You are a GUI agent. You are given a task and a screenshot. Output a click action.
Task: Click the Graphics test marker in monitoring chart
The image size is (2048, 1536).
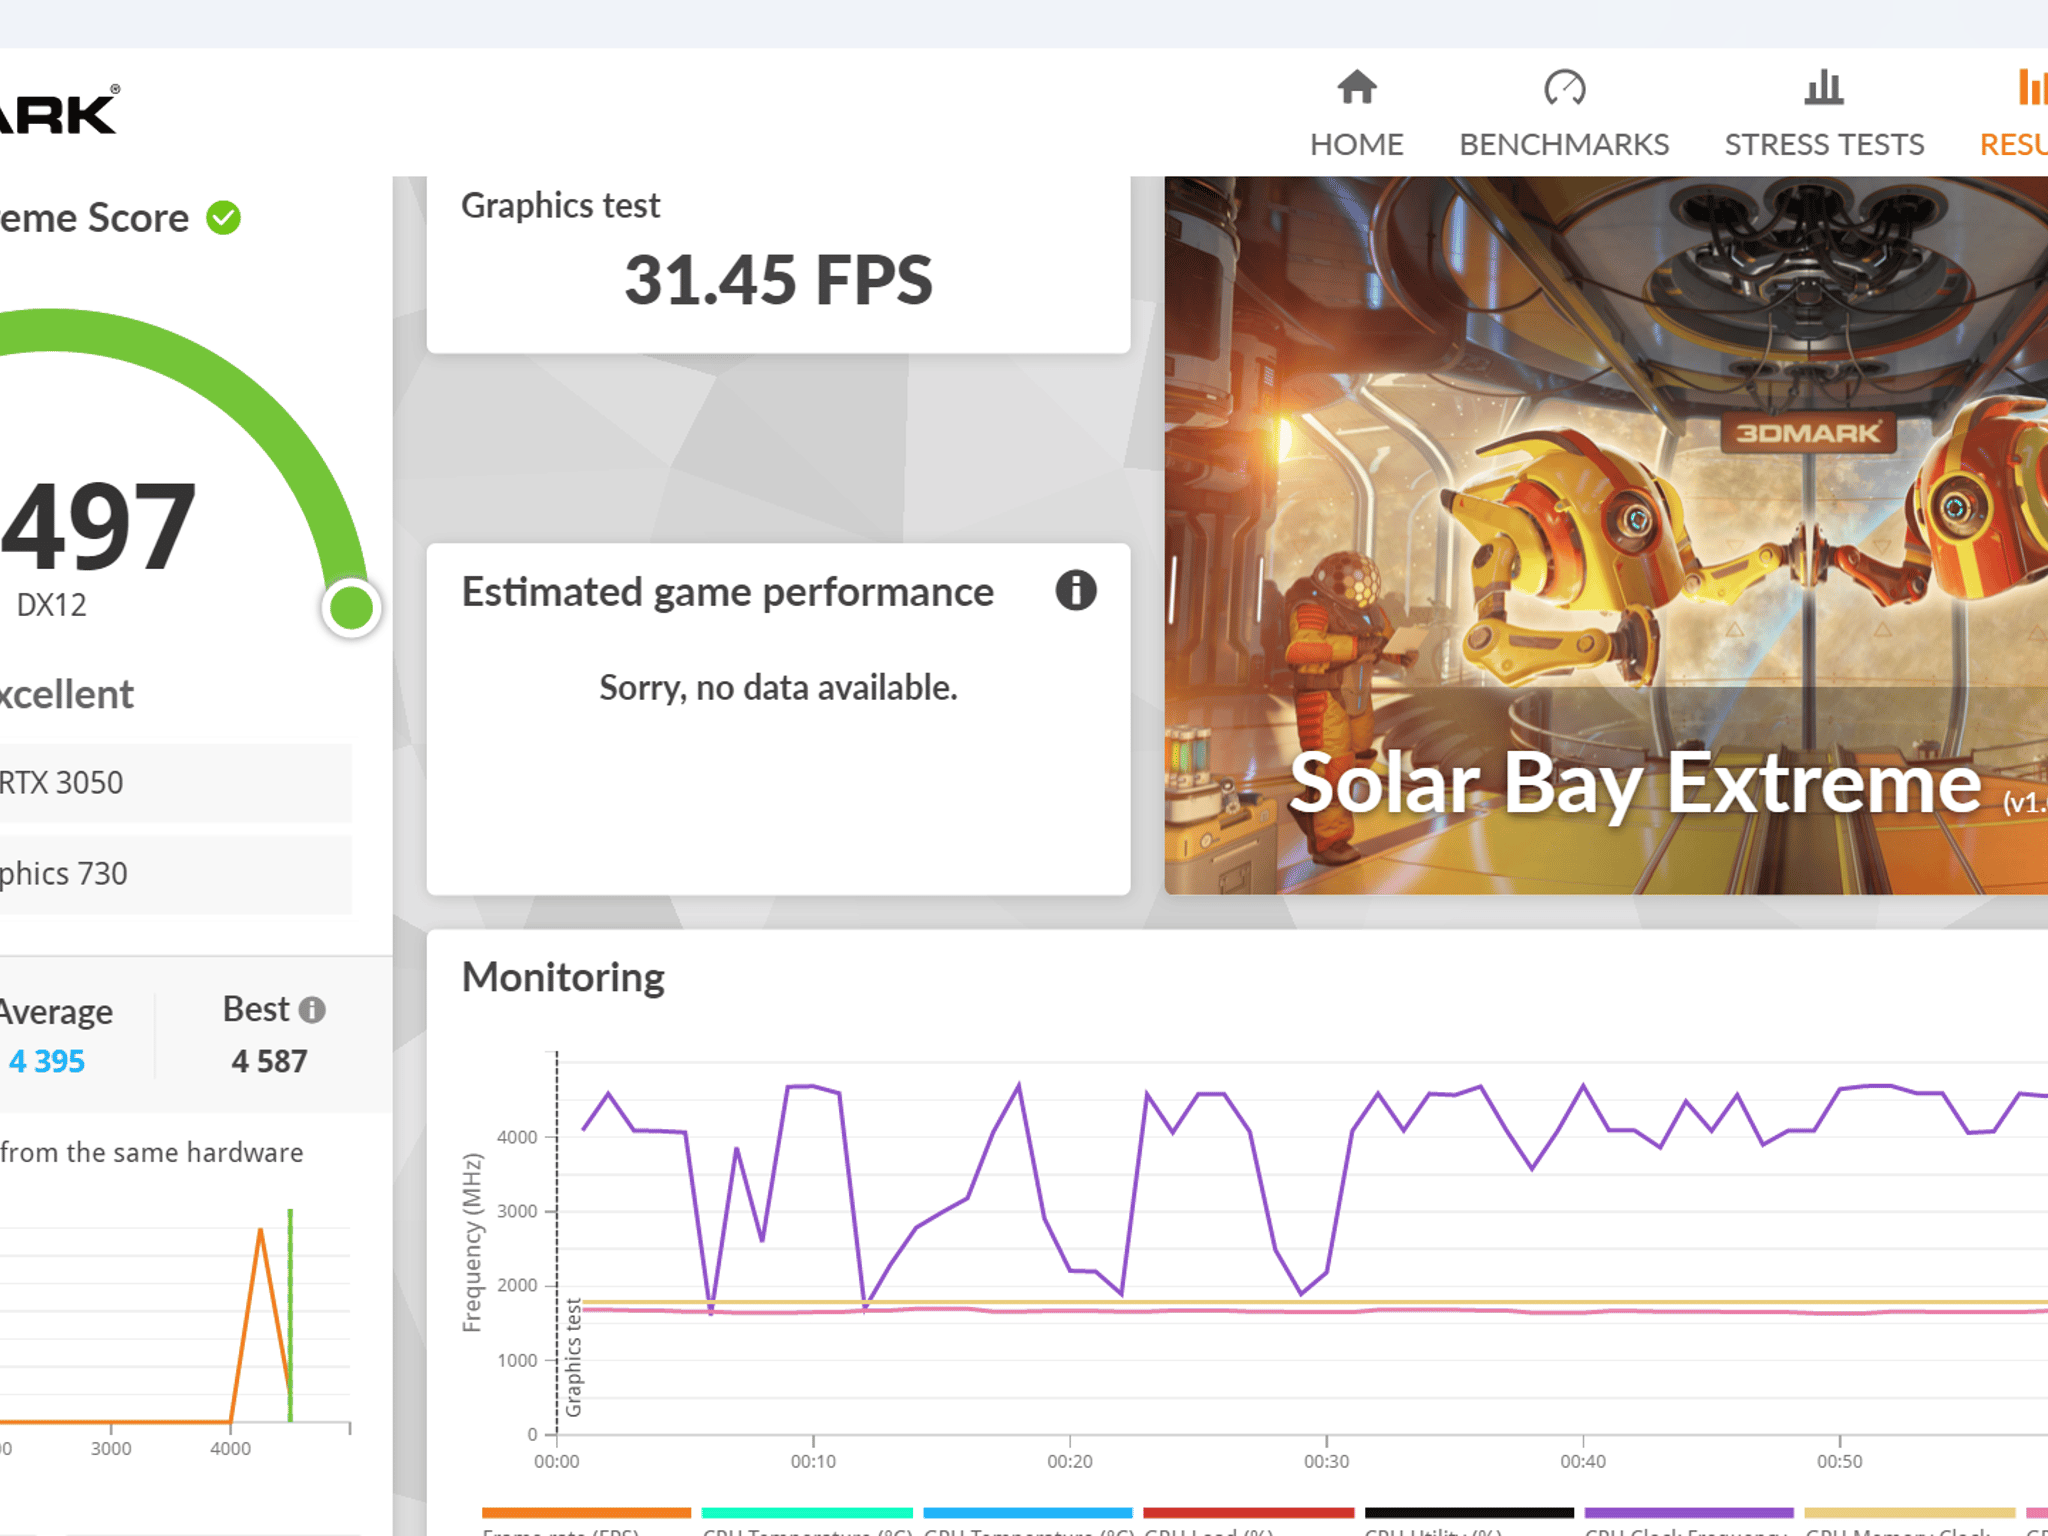pos(573,1357)
